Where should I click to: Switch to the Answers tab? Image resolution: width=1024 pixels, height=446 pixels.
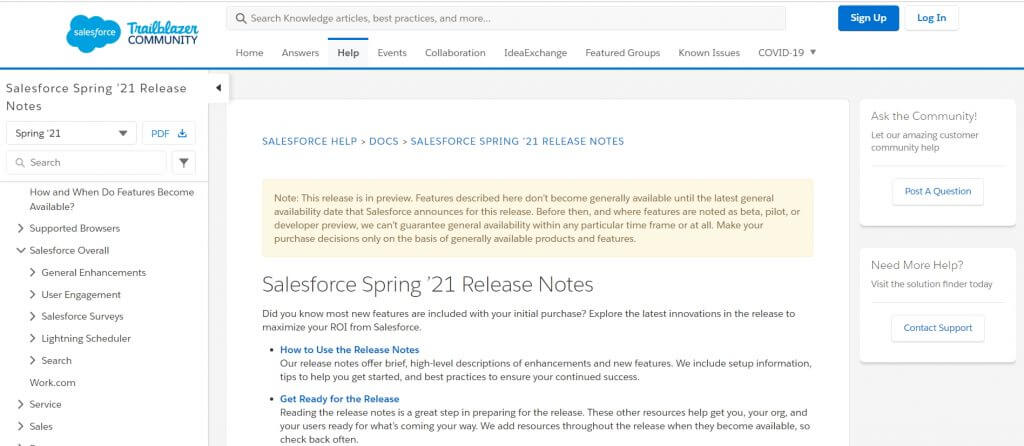[300, 53]
